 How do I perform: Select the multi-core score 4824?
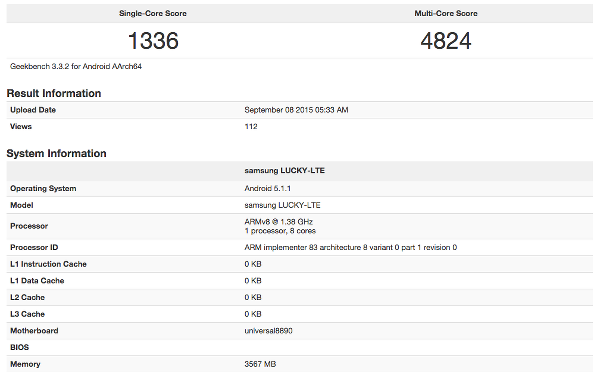tap(446, 41)
